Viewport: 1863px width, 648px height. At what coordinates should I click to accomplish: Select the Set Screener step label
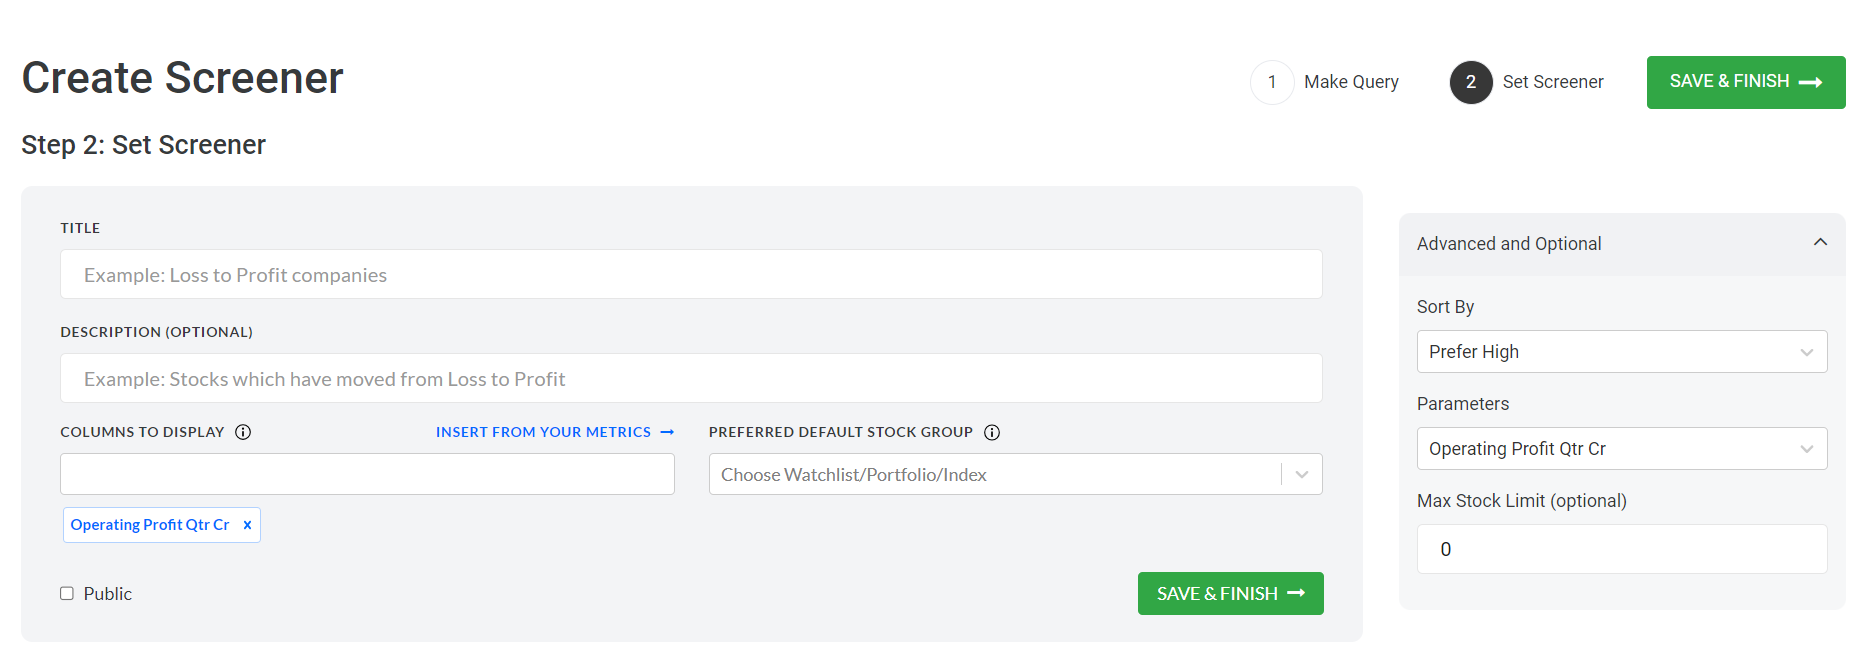[x=1553, y=82]
